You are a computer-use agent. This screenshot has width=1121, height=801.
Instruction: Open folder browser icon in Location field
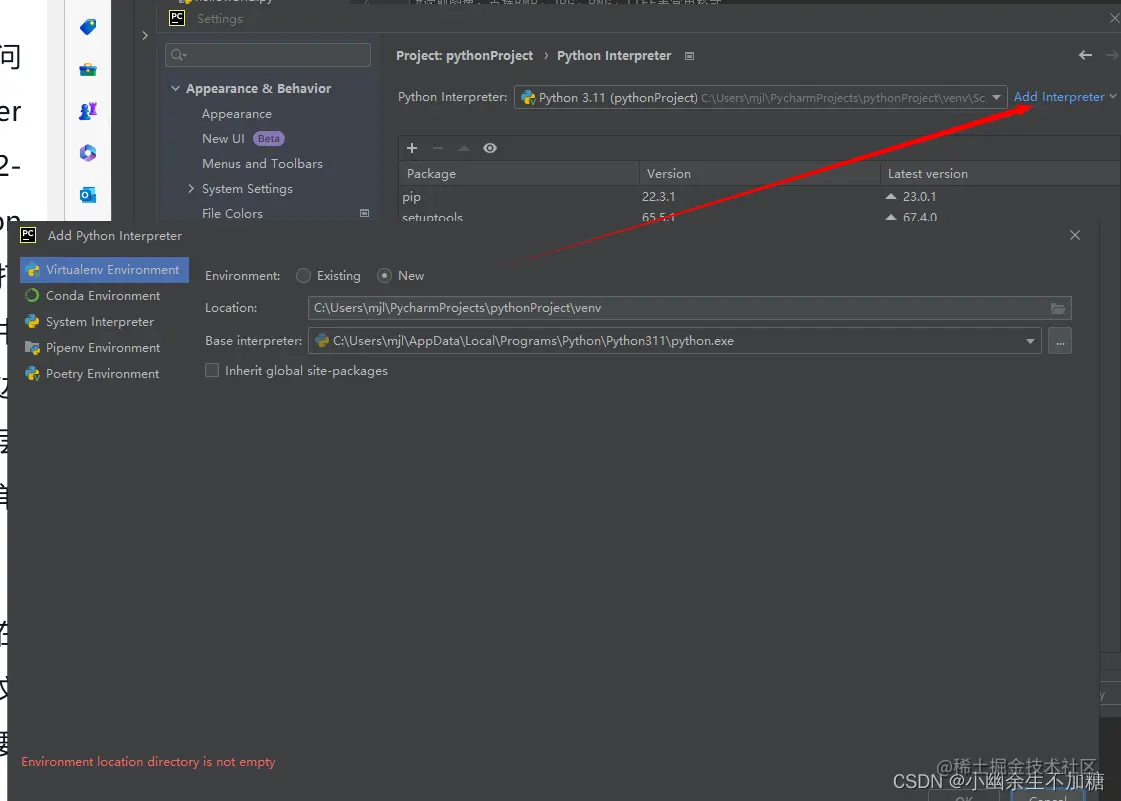[1057, 308]
